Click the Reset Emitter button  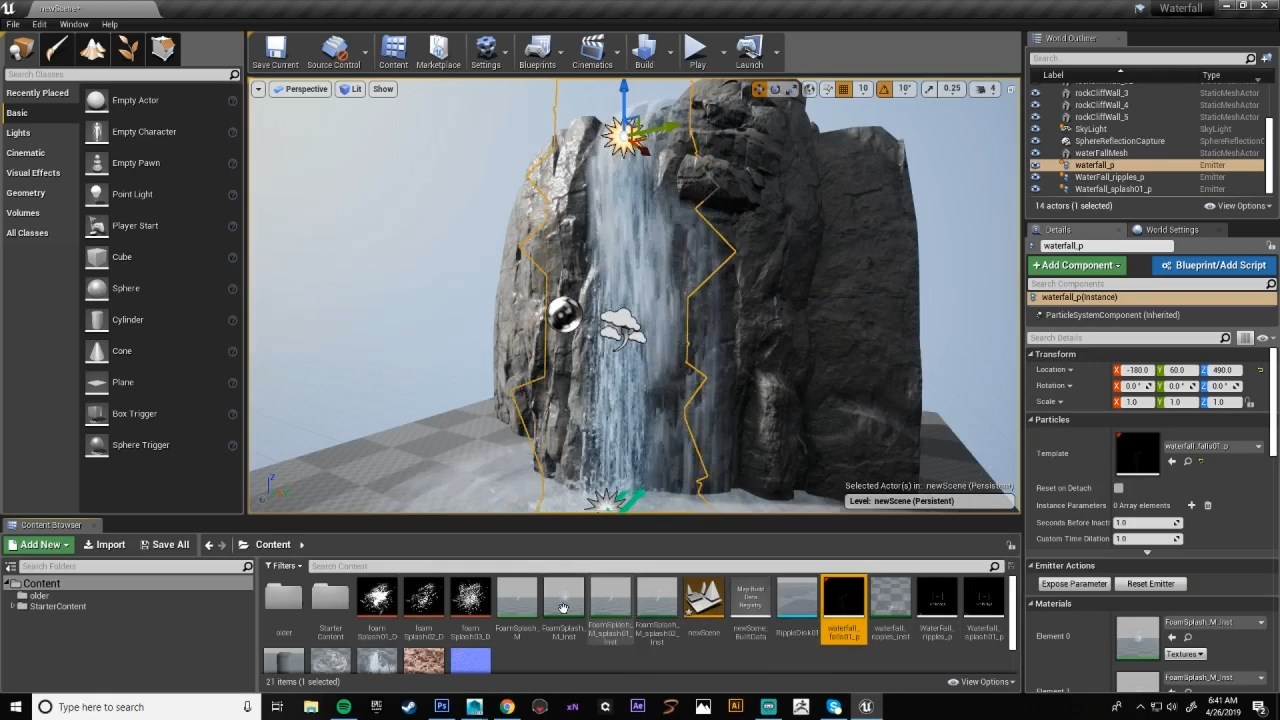1150,584
